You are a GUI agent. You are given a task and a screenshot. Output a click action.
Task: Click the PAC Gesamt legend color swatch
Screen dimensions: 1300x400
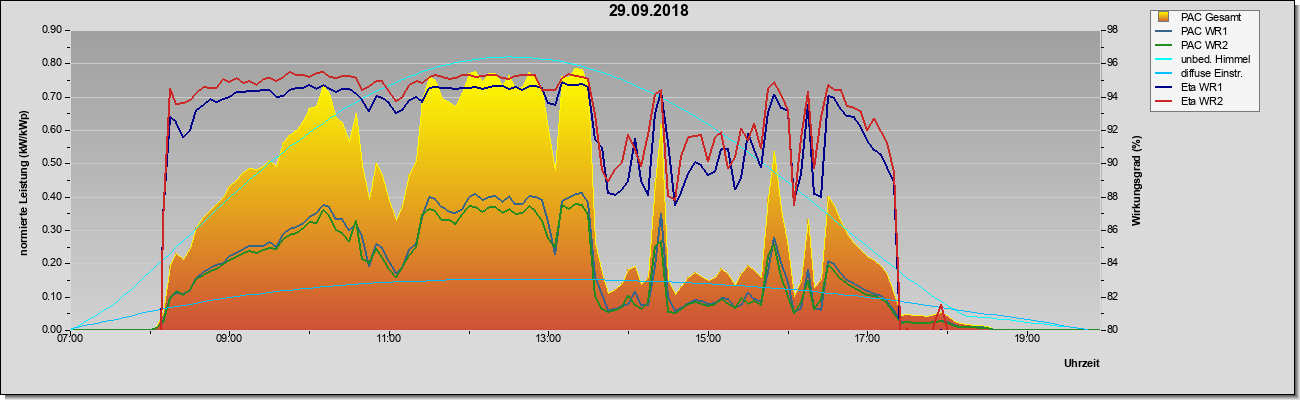pos(1164,17)
